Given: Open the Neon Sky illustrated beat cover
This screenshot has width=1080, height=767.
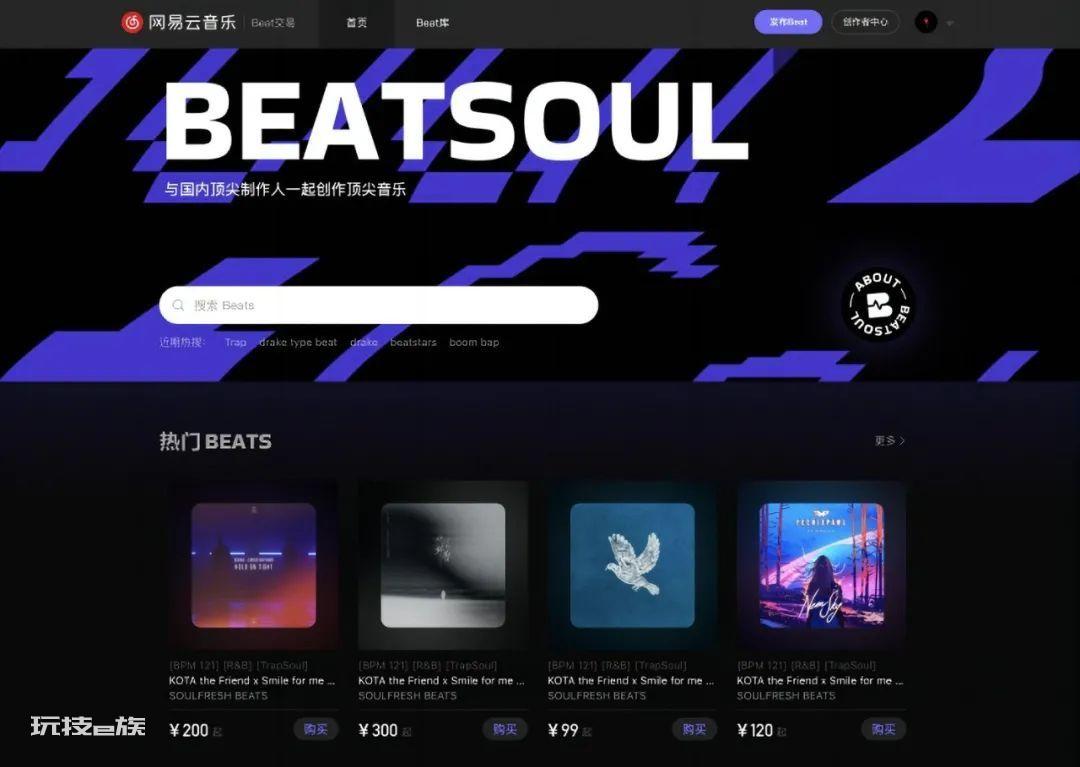Looking at the screenshot, I should 822,565.
